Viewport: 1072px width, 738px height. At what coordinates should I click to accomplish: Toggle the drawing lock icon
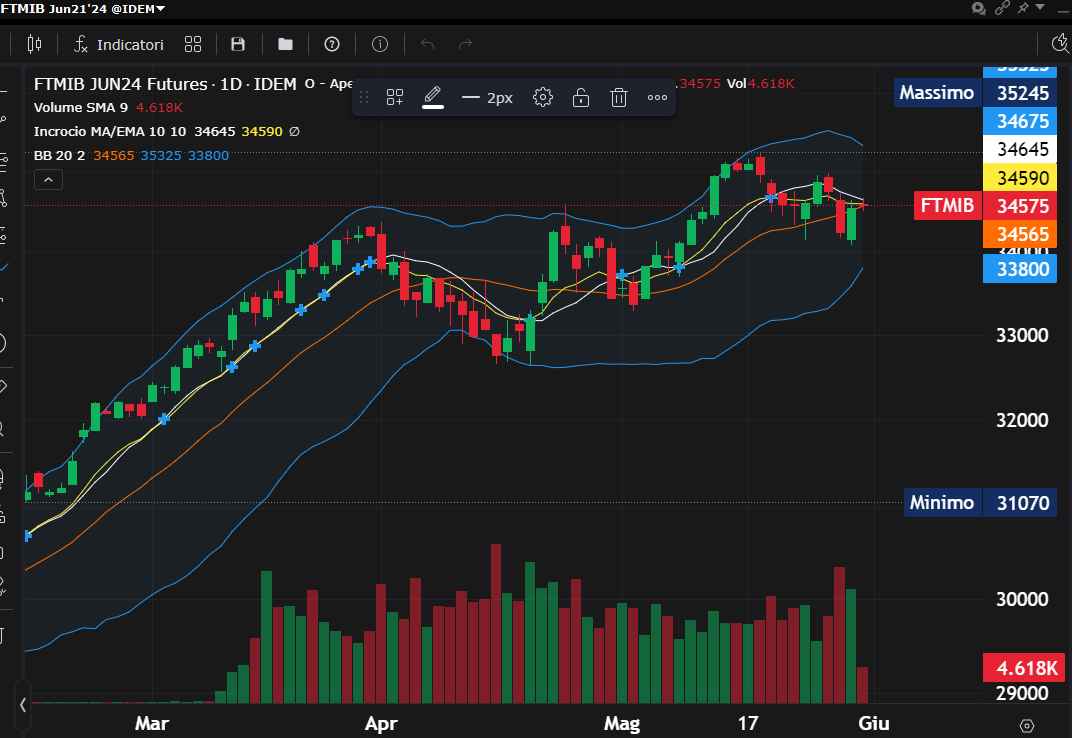coord(580,97)
